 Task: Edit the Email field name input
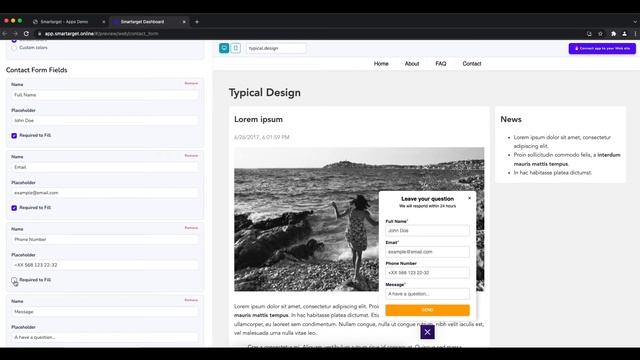click(x=105, y=167)
